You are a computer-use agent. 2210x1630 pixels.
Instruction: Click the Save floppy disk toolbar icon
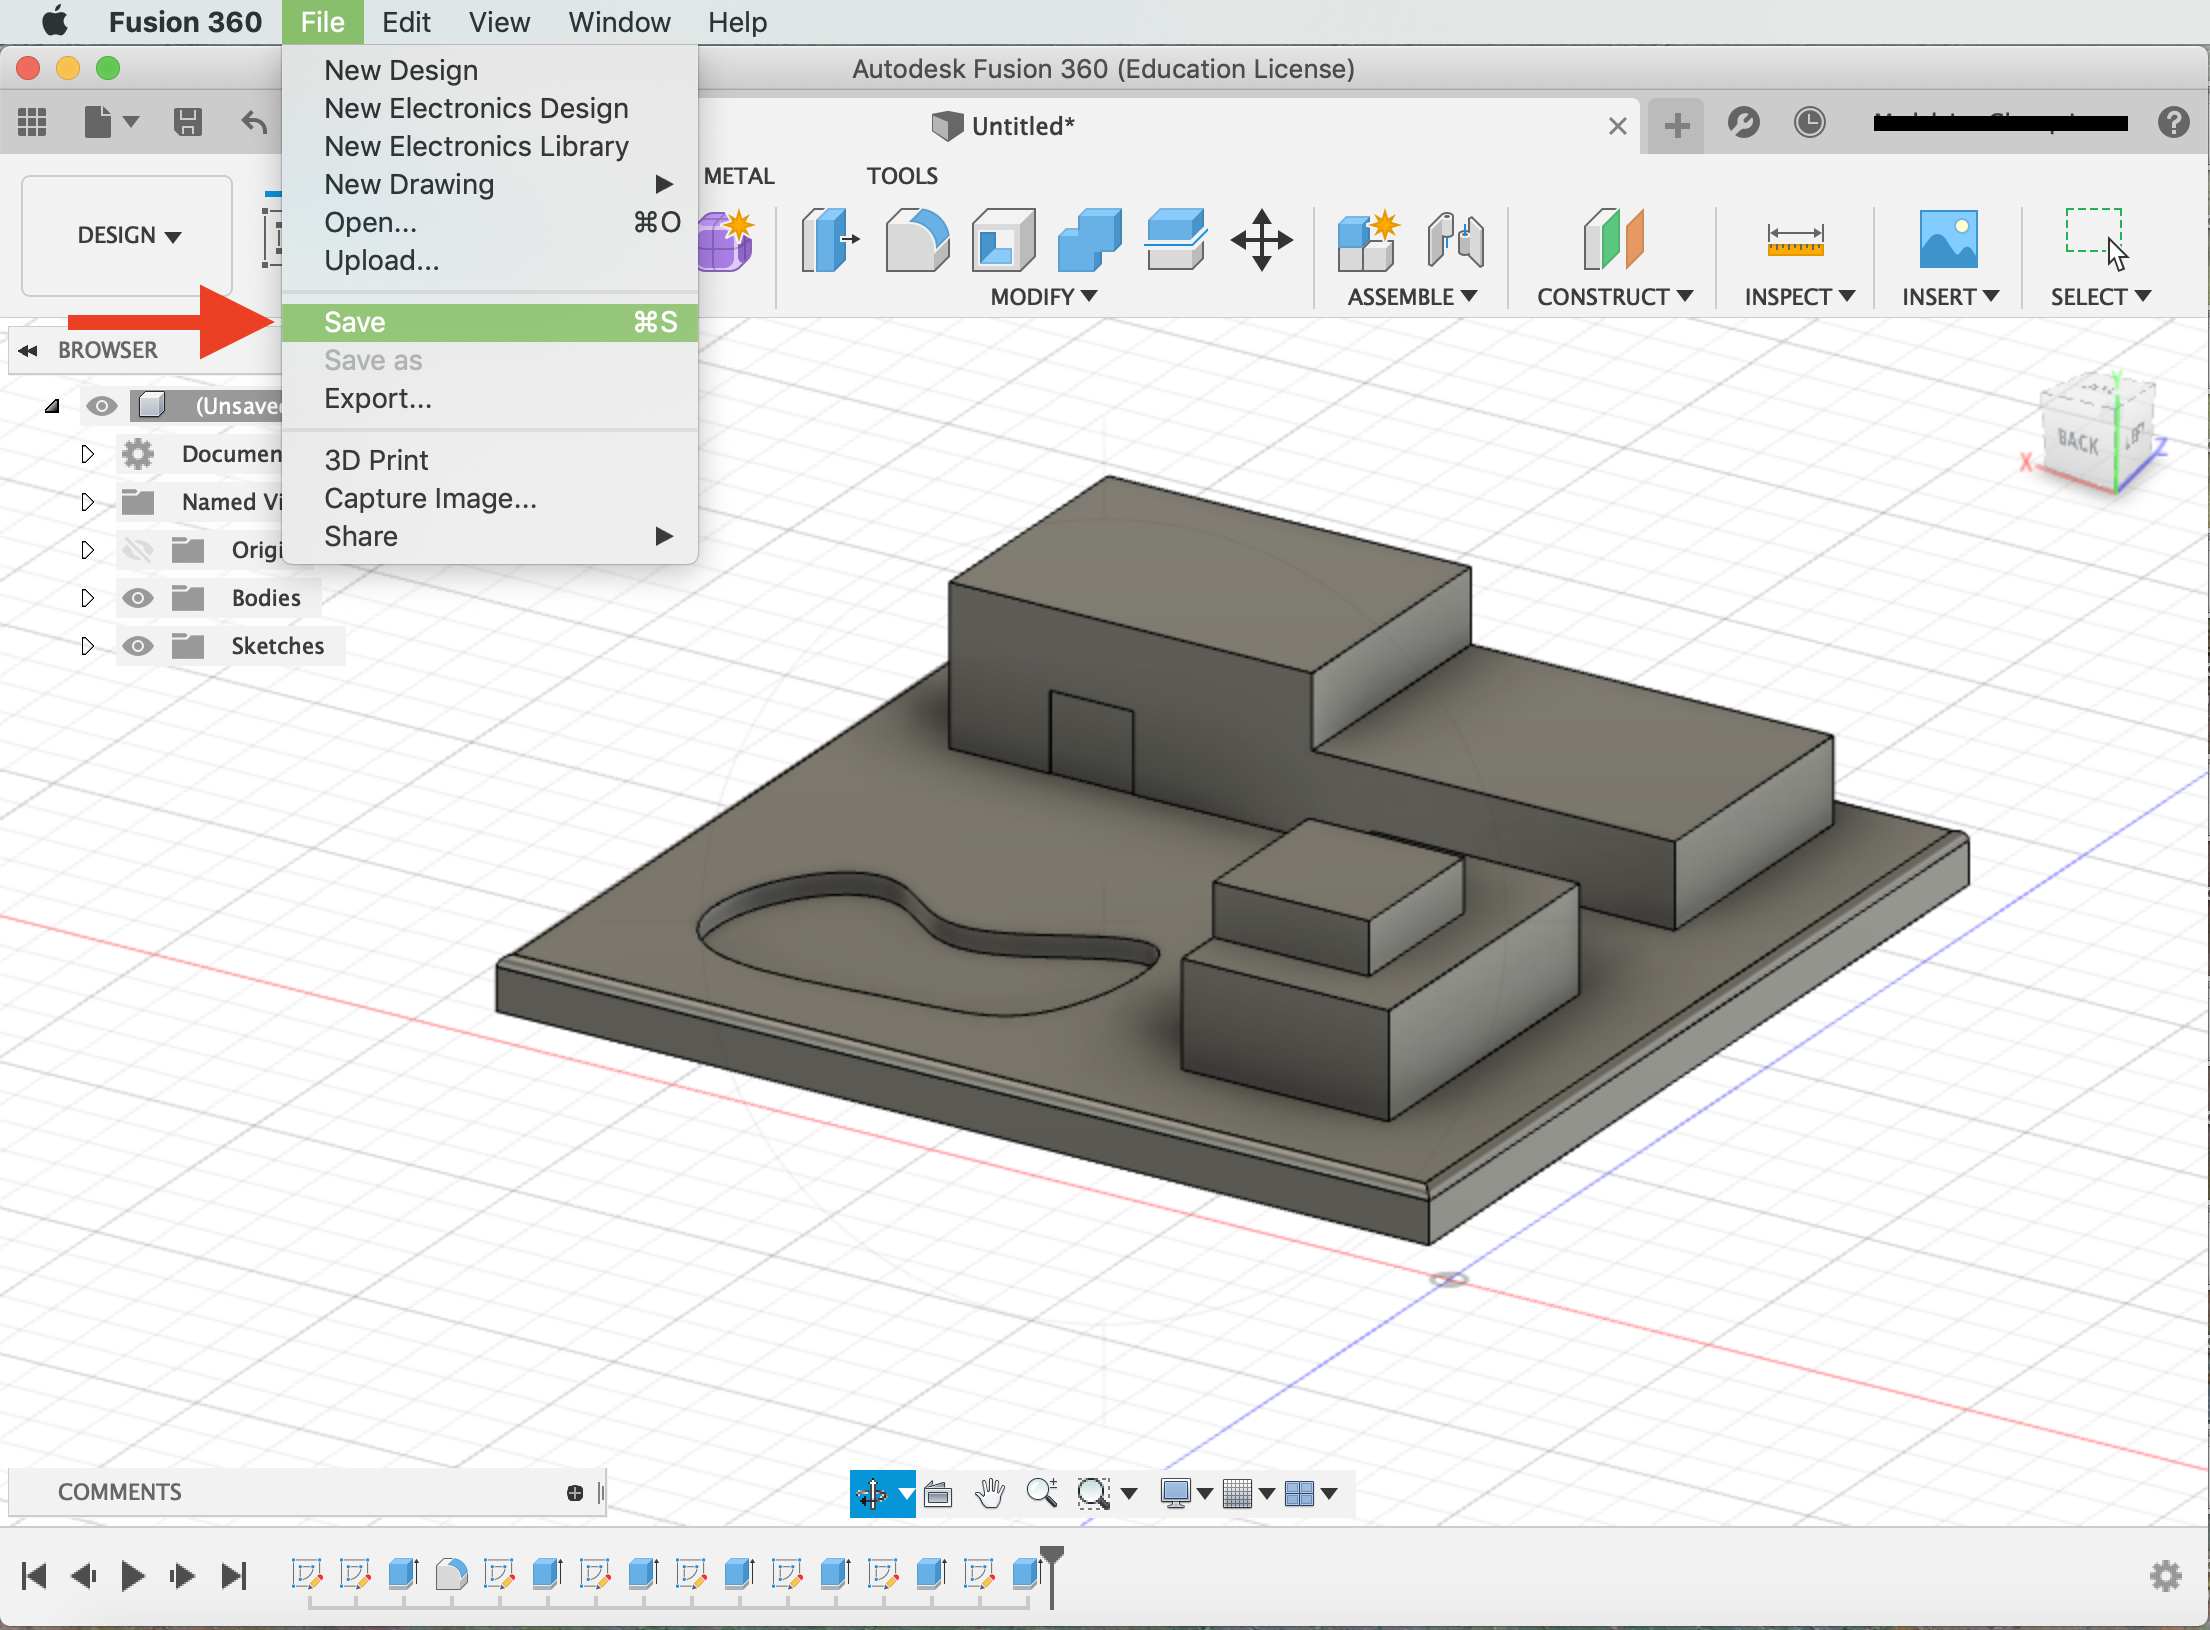coord(188,123)
